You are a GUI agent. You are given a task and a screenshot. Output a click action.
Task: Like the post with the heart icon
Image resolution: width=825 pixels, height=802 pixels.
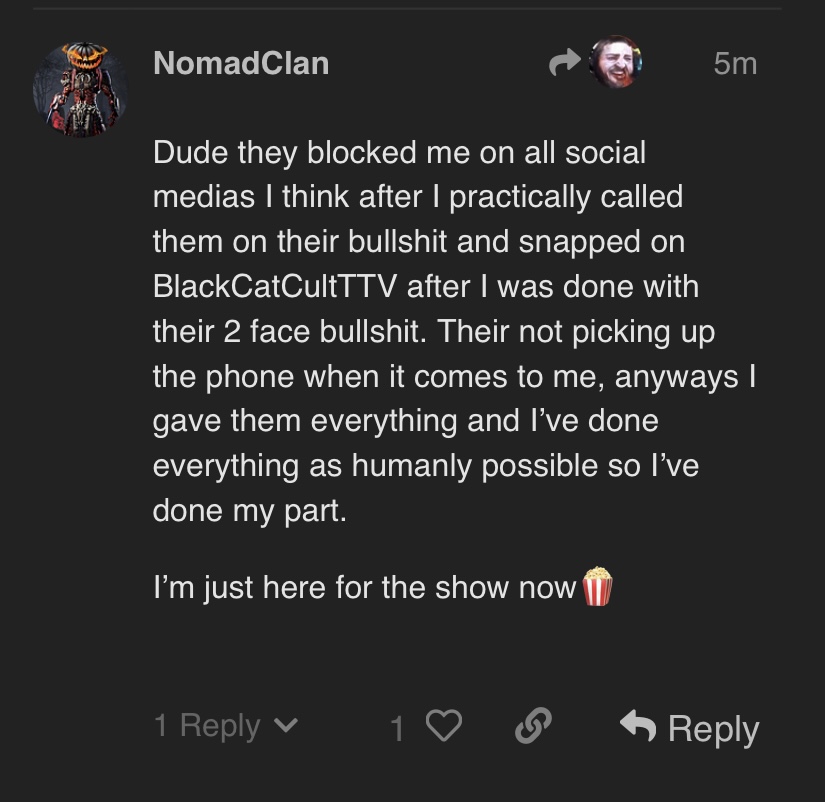[445, 727]
